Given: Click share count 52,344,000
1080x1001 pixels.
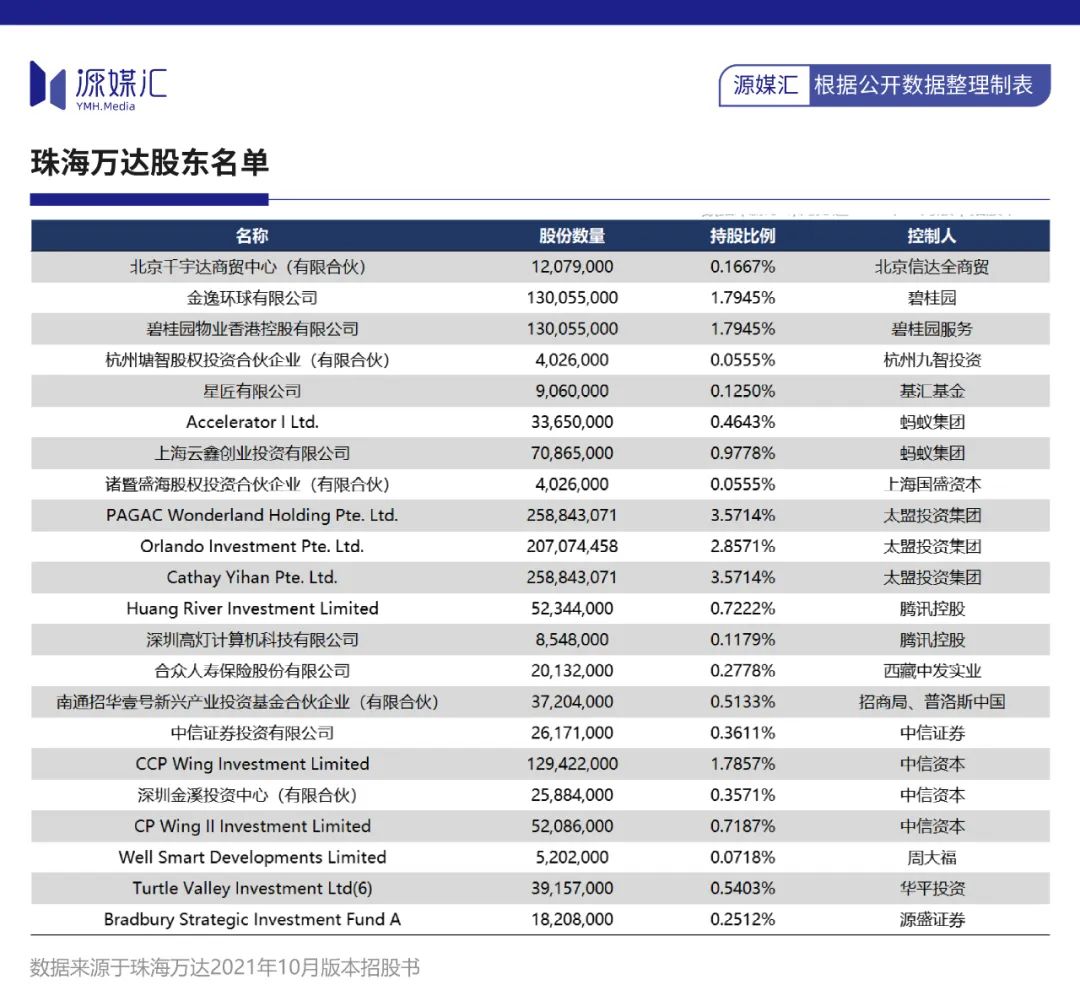Looking at the screenshot, I should point(572,608).
